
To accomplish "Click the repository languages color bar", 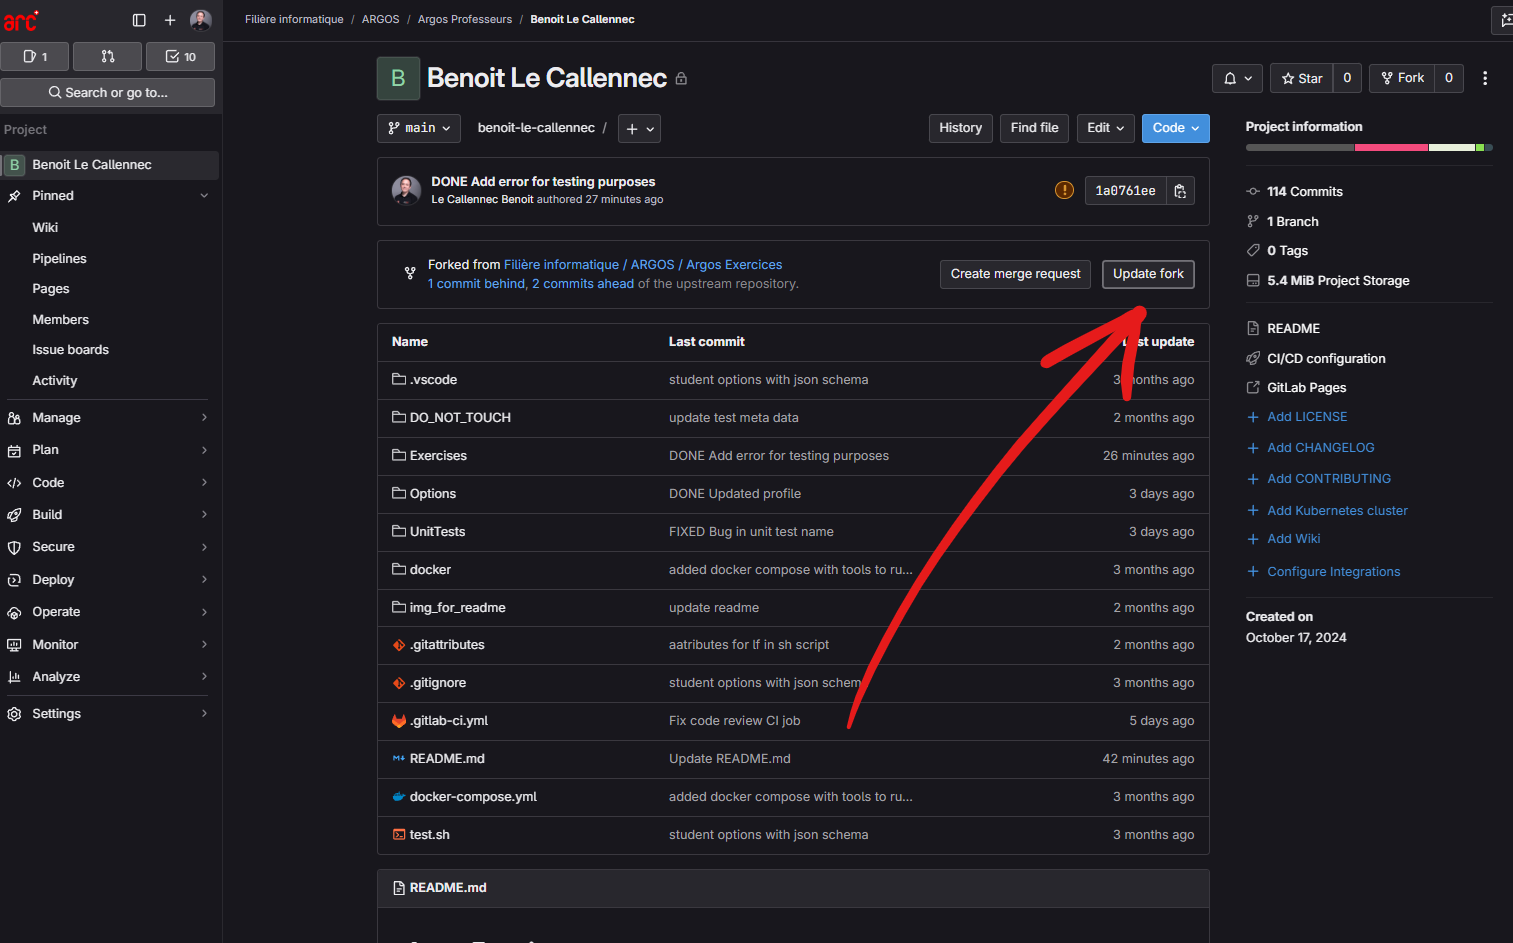I will pos(1368,148).
